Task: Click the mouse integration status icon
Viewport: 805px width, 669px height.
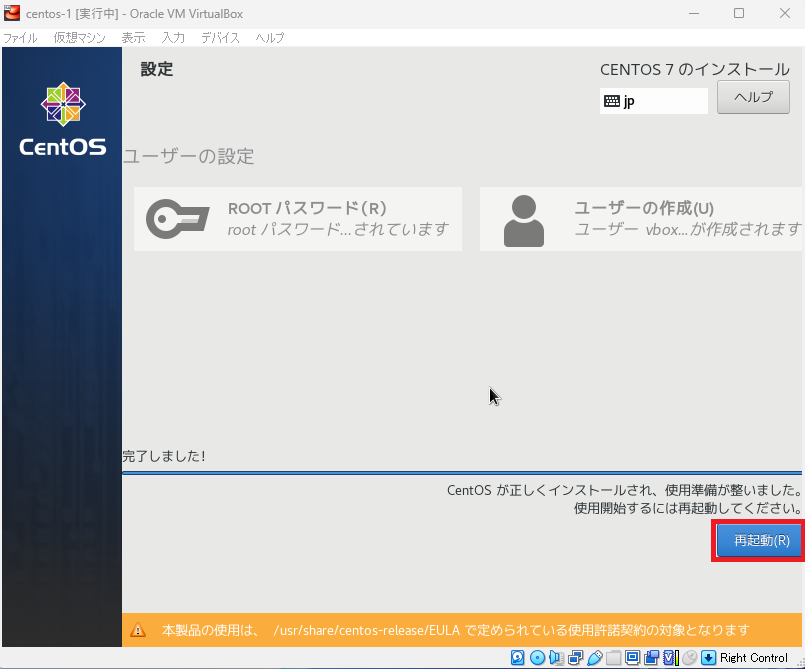Action: click(x=689, y=658)
